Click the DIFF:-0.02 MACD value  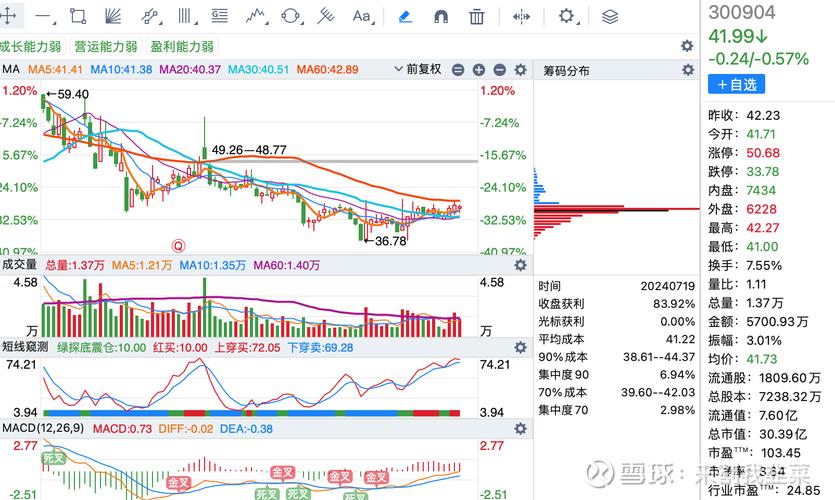coord(185,429)
